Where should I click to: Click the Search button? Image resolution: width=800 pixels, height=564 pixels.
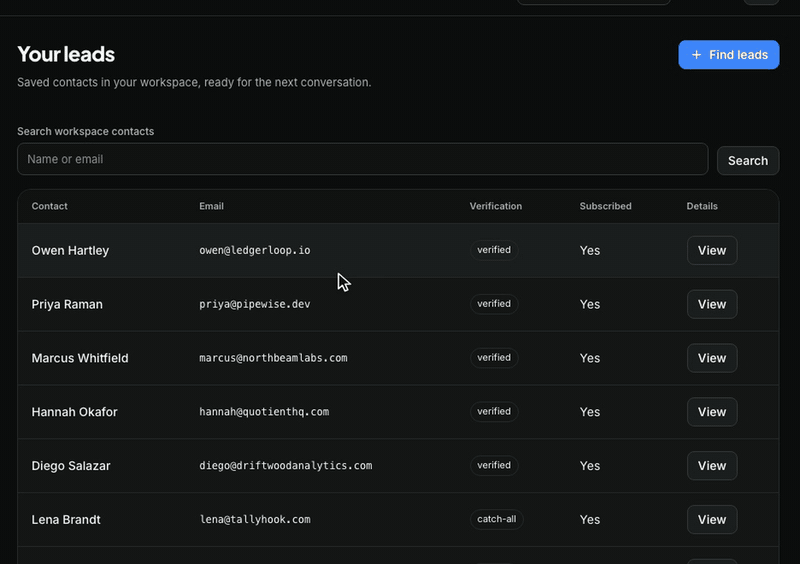click(x=748, y=161)
